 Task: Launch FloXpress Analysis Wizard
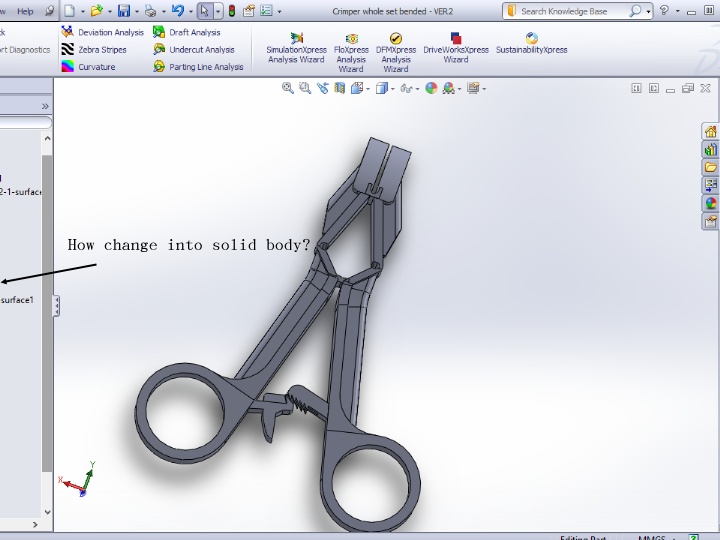(x=351, y=52)
